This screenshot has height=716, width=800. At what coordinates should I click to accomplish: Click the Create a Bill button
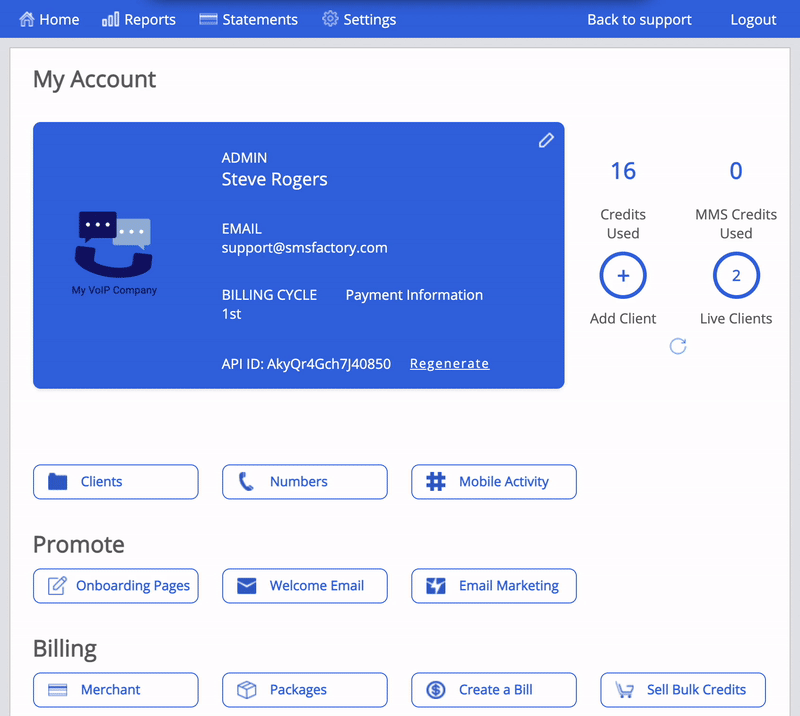coord(494,690)
